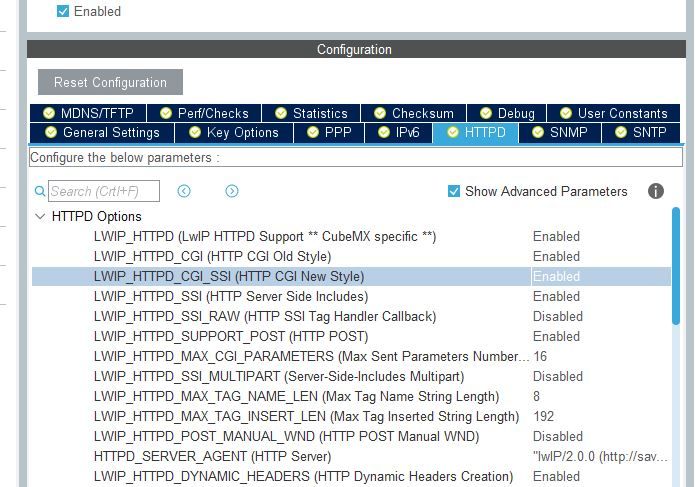Open the PPP tab

[x=329, y=133]
